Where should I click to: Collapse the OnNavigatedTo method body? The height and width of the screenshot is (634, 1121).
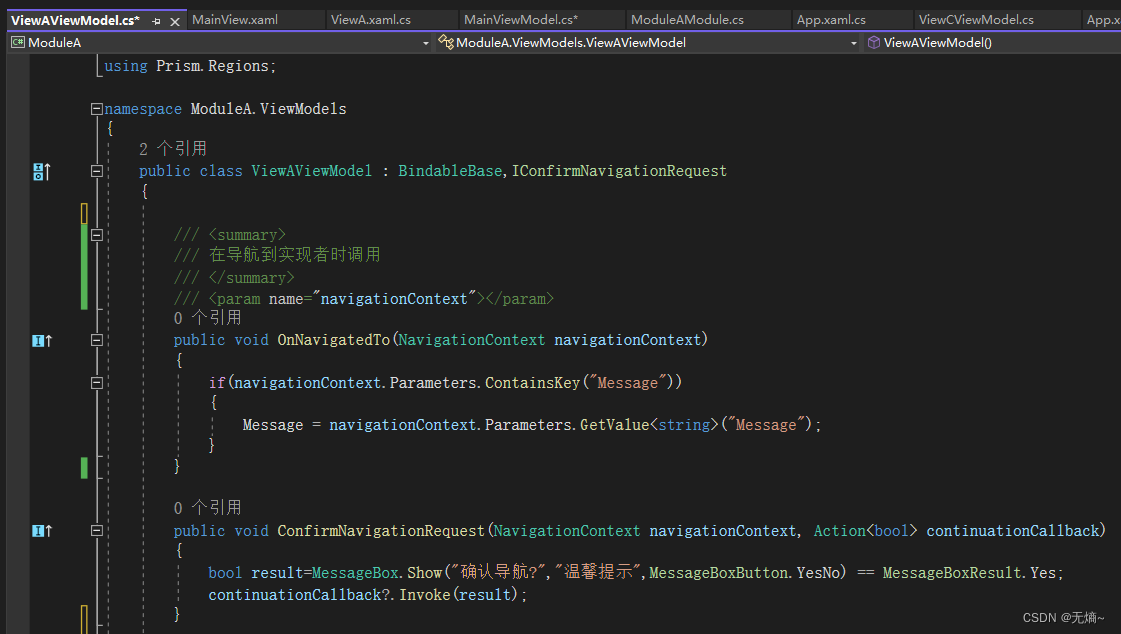(x=96, y=340)
